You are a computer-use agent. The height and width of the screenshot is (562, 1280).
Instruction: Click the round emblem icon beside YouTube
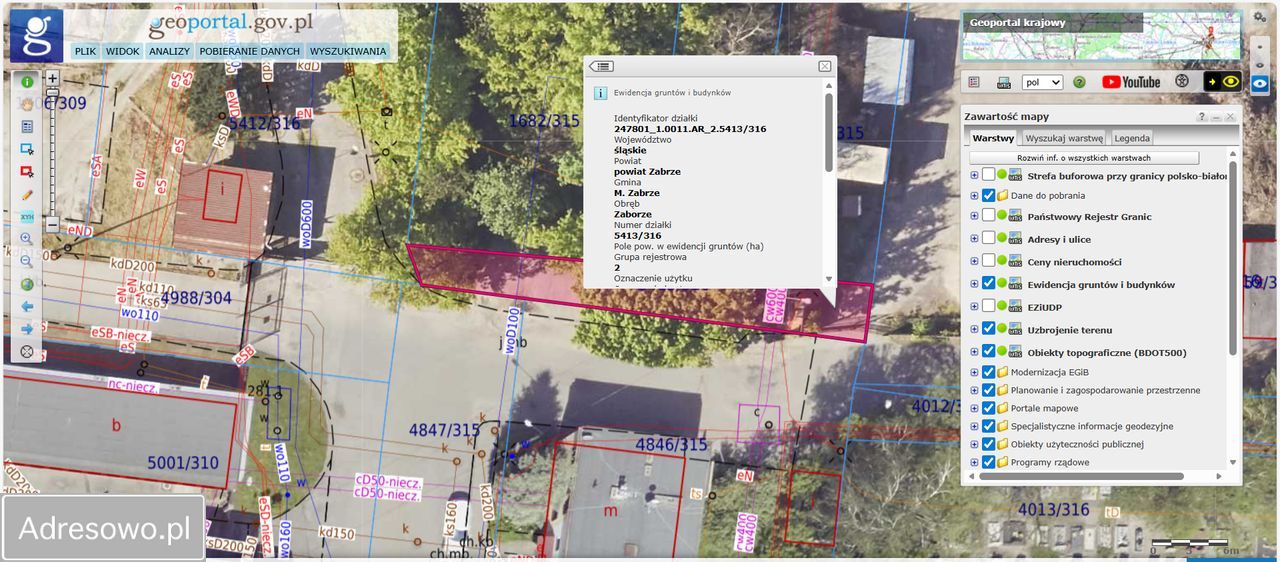[x=1182, y=82]
